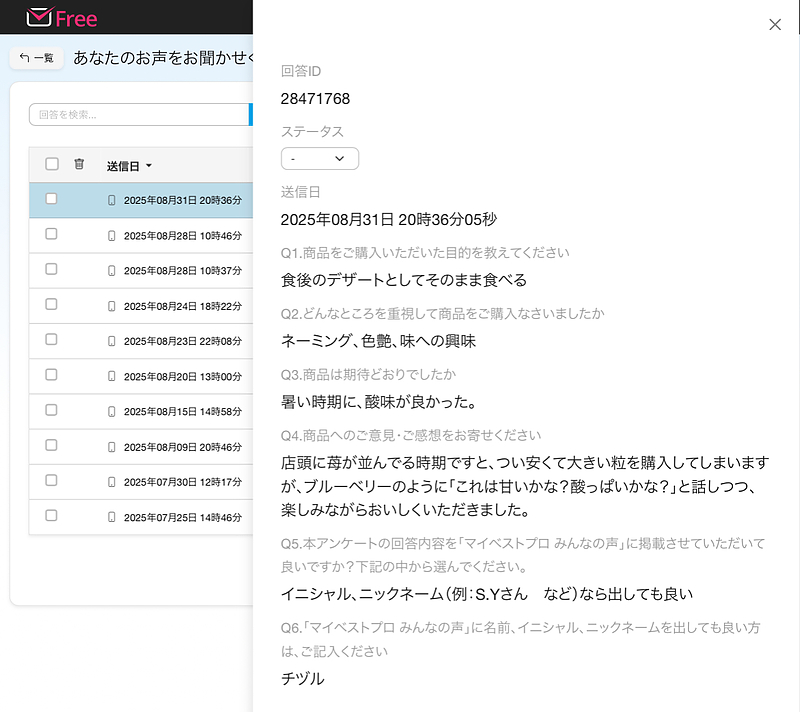Go back with the 一覧 button

click(x=37, y=58)
